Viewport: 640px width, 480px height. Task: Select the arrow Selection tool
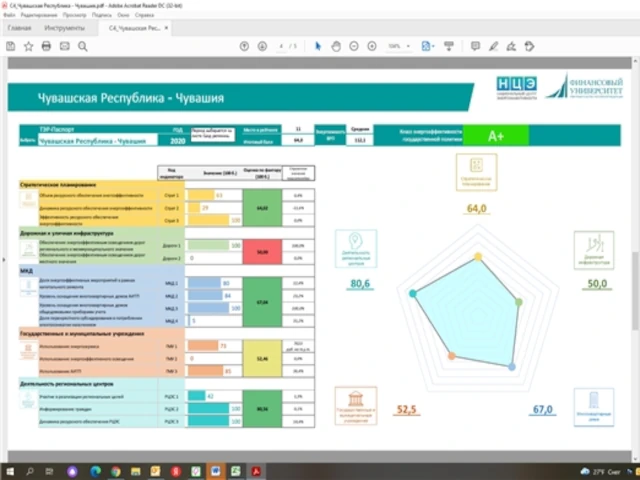coord(318,46)
